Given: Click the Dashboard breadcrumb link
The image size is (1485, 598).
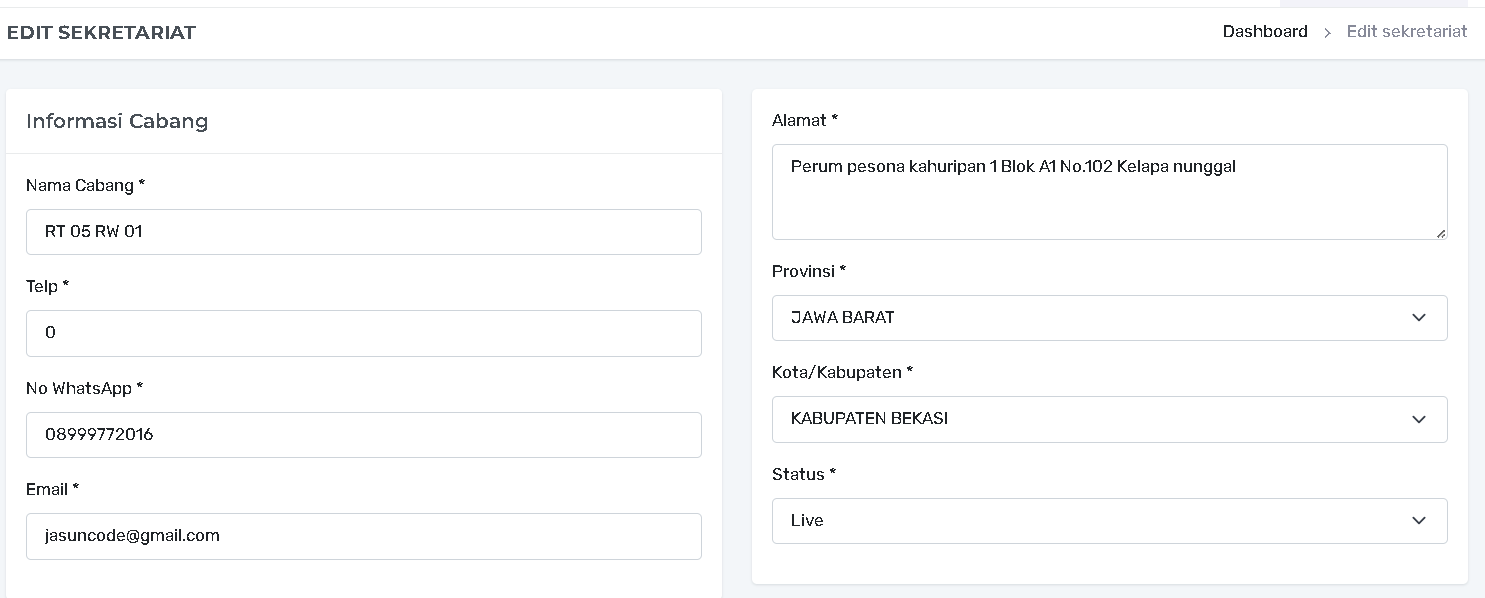Looking at the screenshot, I should 1264,31.
